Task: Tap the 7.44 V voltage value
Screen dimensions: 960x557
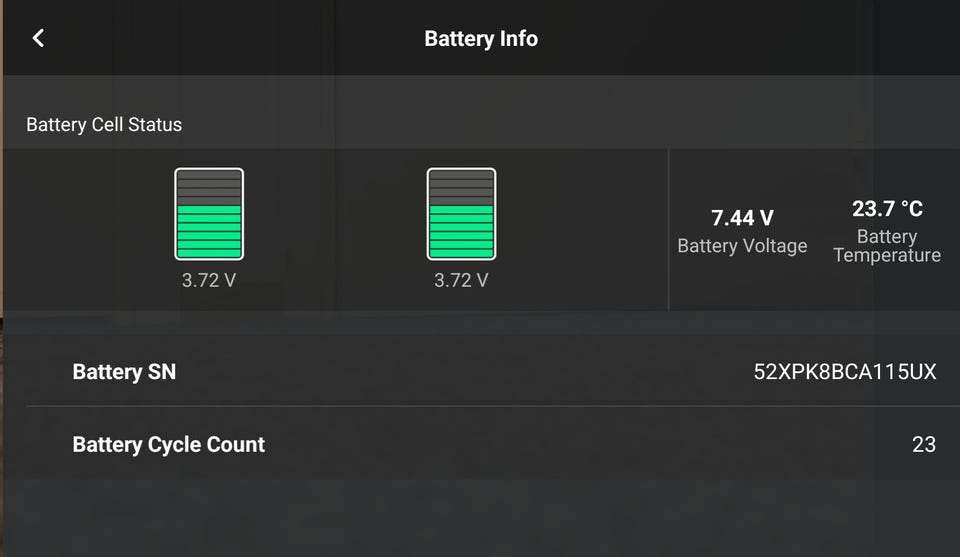Action: (x=742, y=218)
